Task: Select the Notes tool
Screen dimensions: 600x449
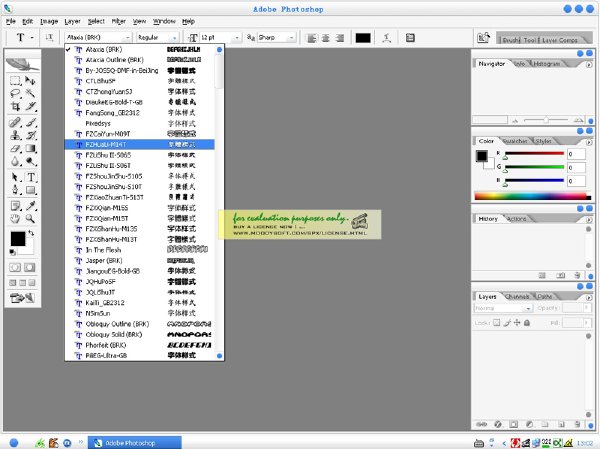Action: 15,206
